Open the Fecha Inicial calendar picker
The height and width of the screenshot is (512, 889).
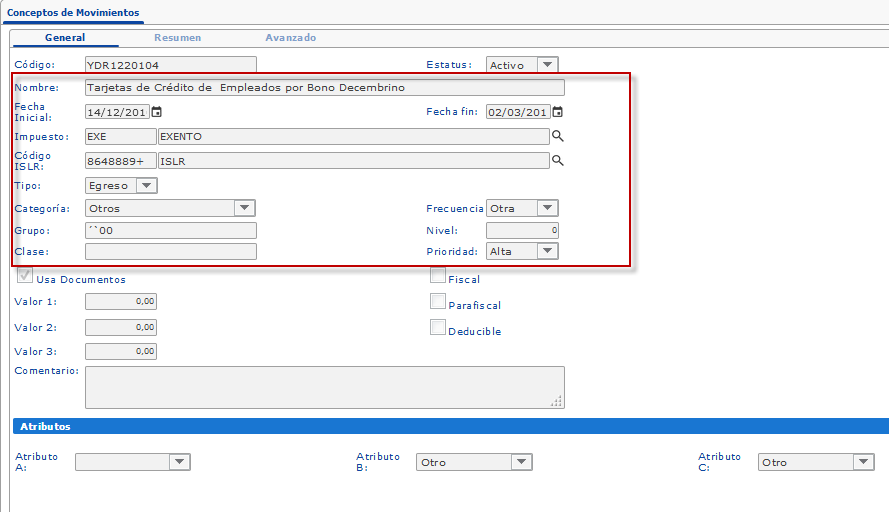point(156,112)
